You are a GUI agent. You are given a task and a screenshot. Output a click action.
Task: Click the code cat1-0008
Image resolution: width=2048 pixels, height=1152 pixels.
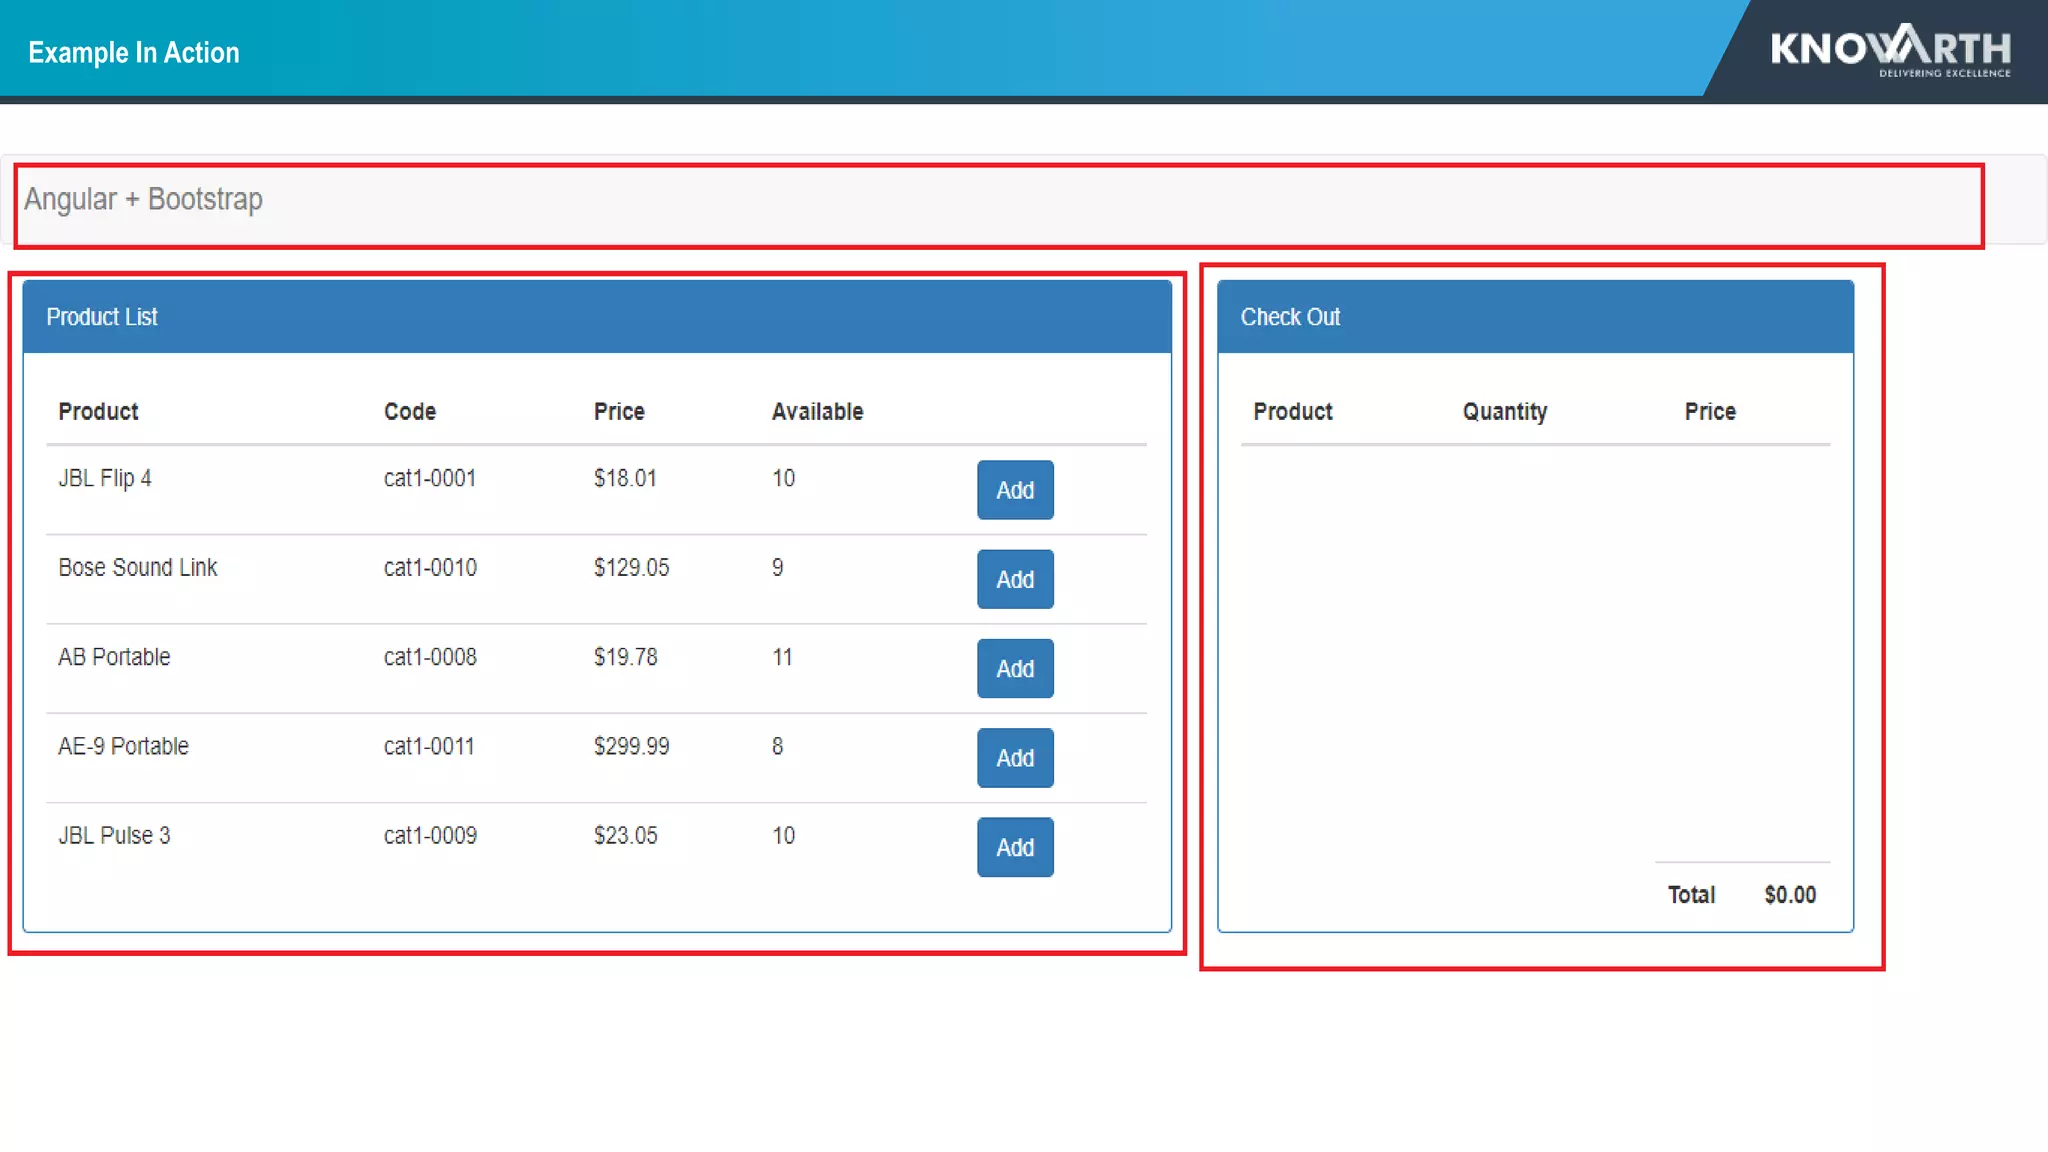coord(430,657)
